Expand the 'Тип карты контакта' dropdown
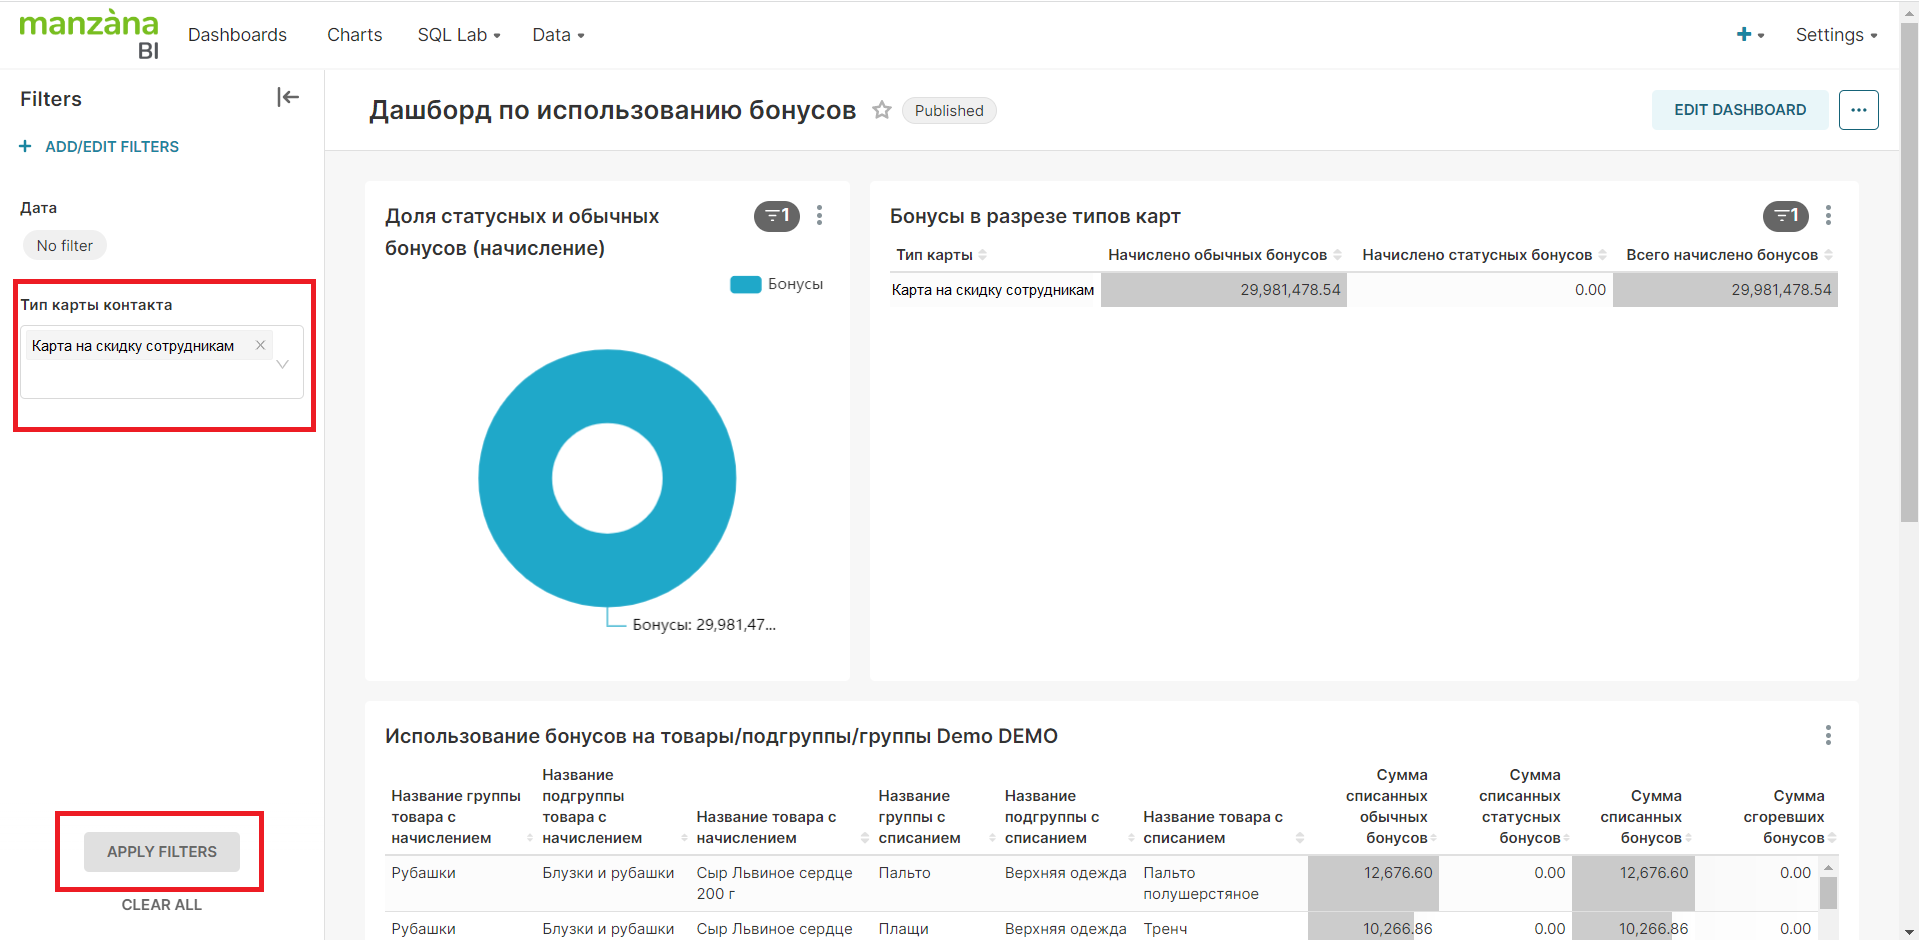Image resolution: width=1919 pixels, height=940 pixels. [x=283, y=364]
